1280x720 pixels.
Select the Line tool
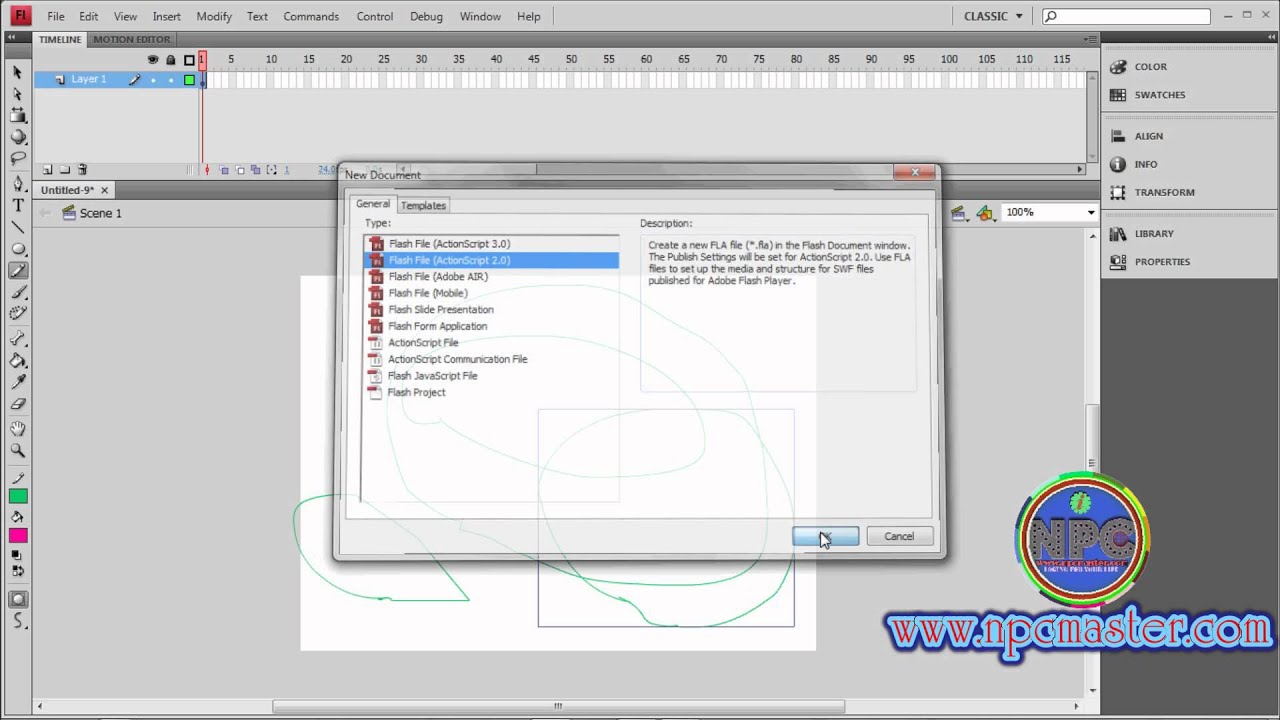click(x=17, y=227)
